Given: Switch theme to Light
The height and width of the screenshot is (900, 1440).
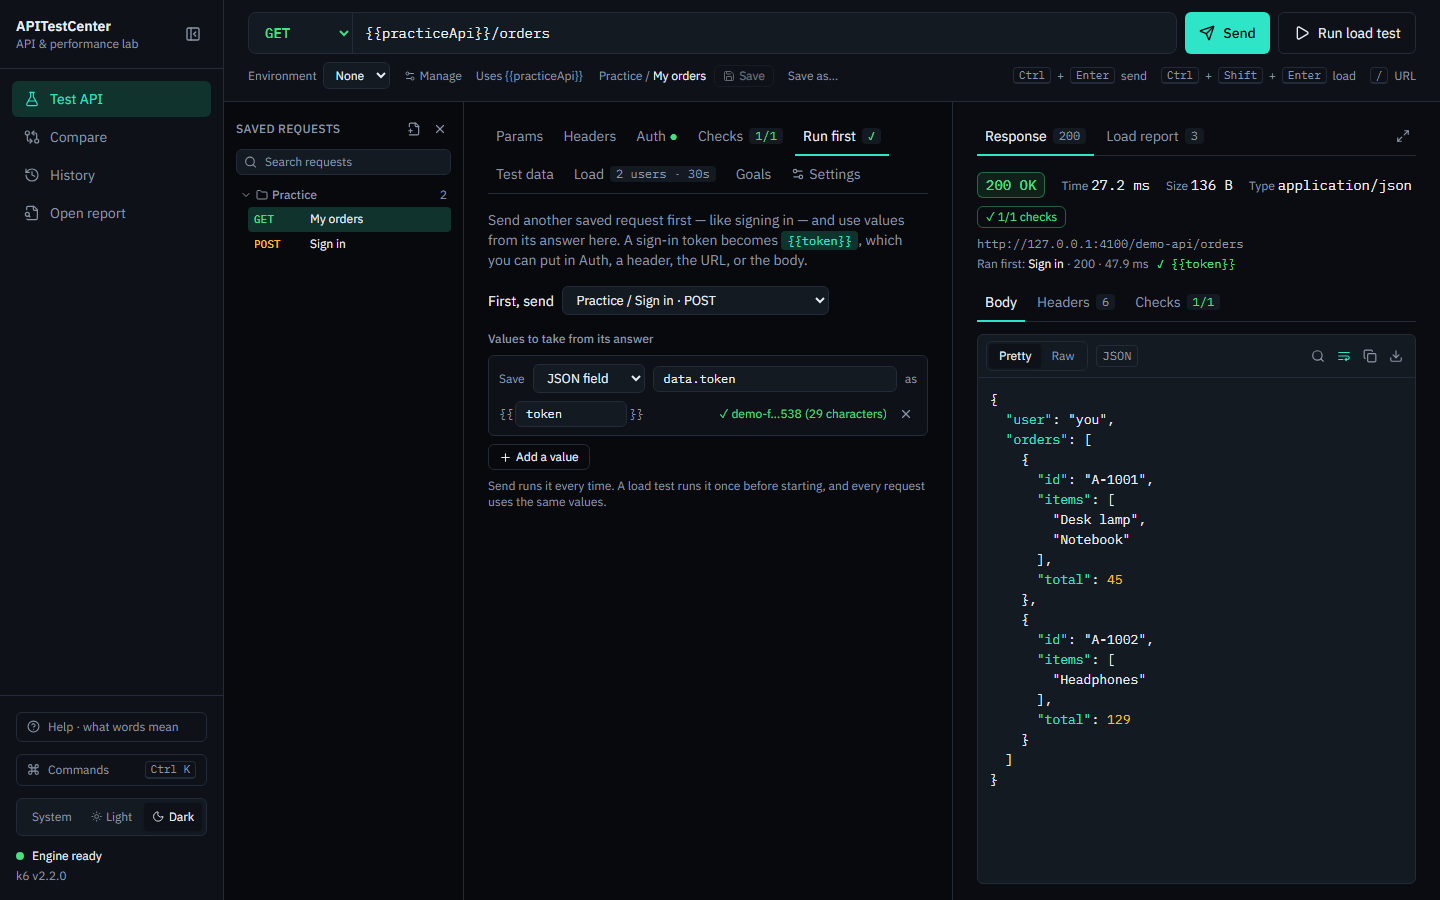Looking at the screenshot, I should (112, 817).
